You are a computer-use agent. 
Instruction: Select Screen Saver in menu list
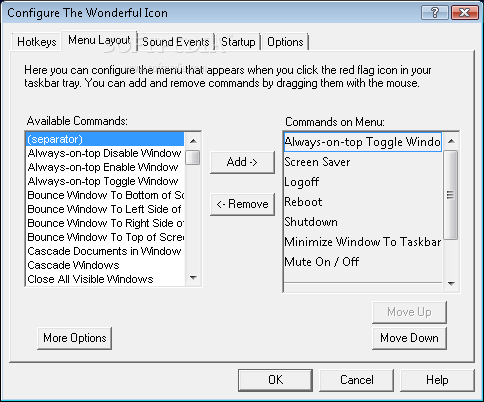pyautogui.click(x=363, y=162)
